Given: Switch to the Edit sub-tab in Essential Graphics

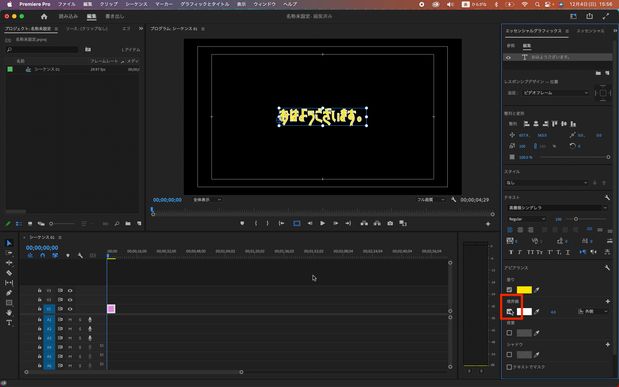Looking at the screenshot, I should coord(527,46).
